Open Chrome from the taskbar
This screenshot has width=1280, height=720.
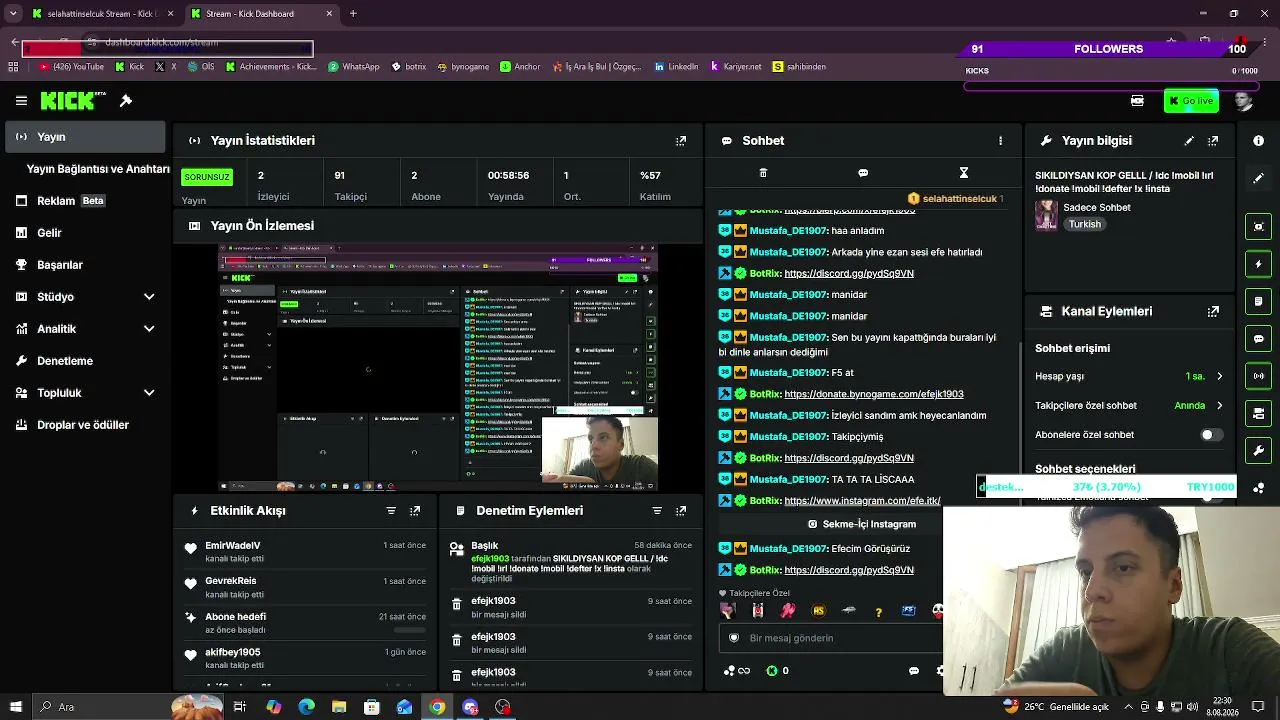click(x=437, y=707)
